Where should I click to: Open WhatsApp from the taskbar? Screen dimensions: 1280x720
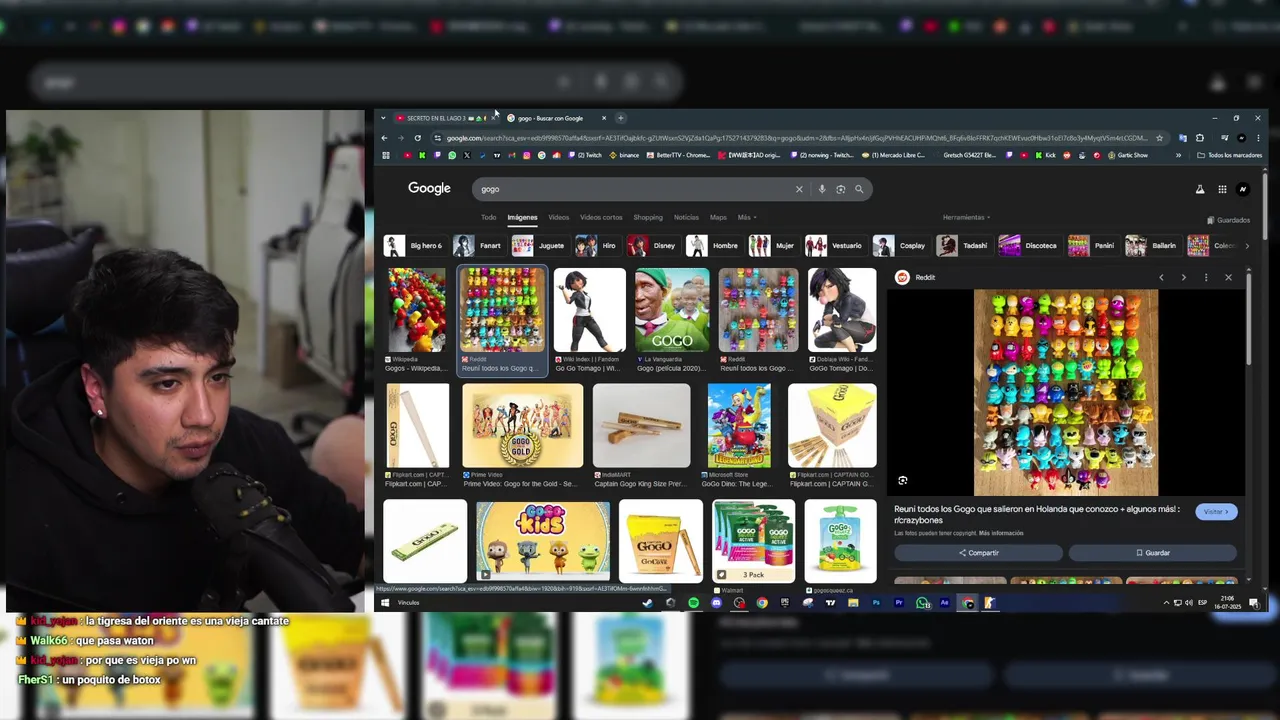[x=922, y=603]
